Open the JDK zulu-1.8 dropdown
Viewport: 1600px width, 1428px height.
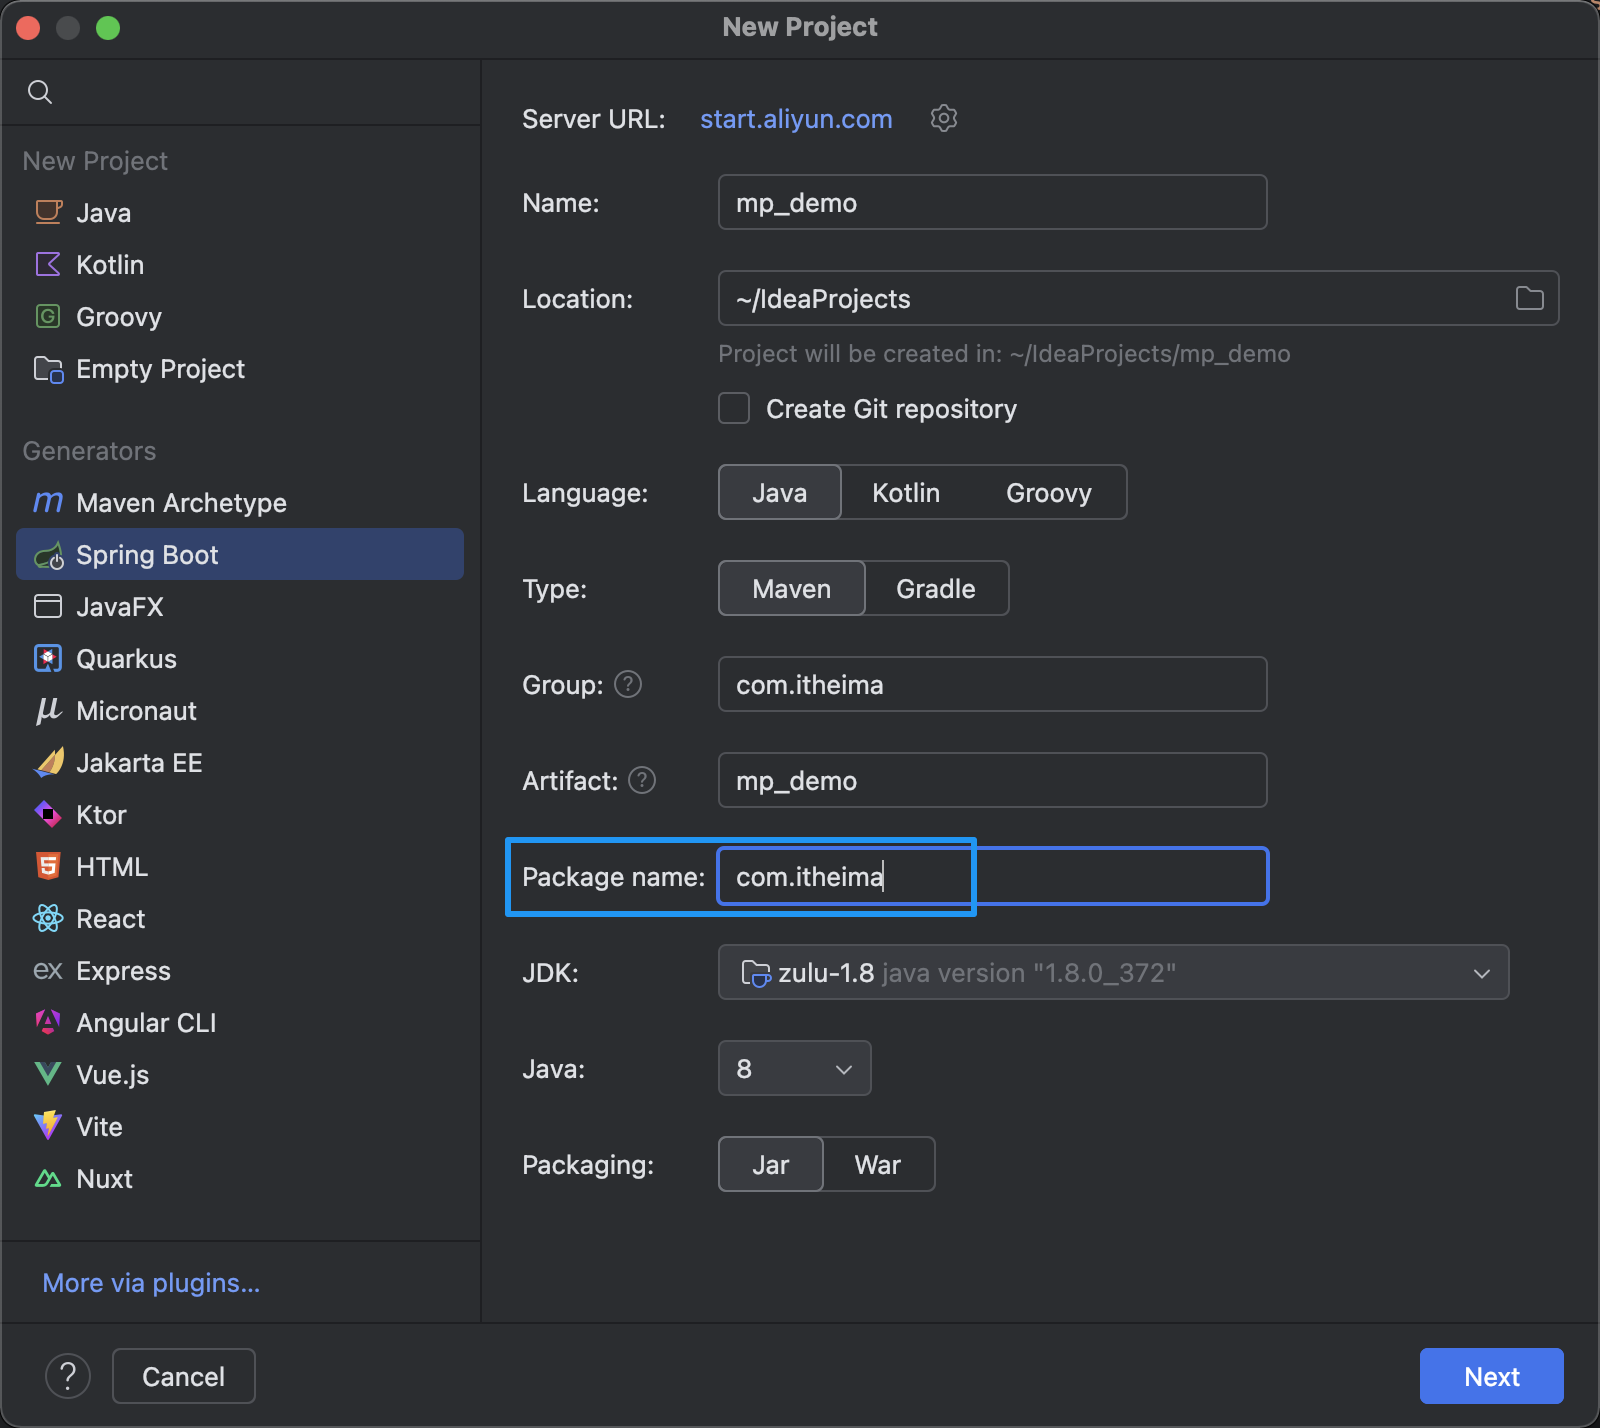pos(1113,972)
